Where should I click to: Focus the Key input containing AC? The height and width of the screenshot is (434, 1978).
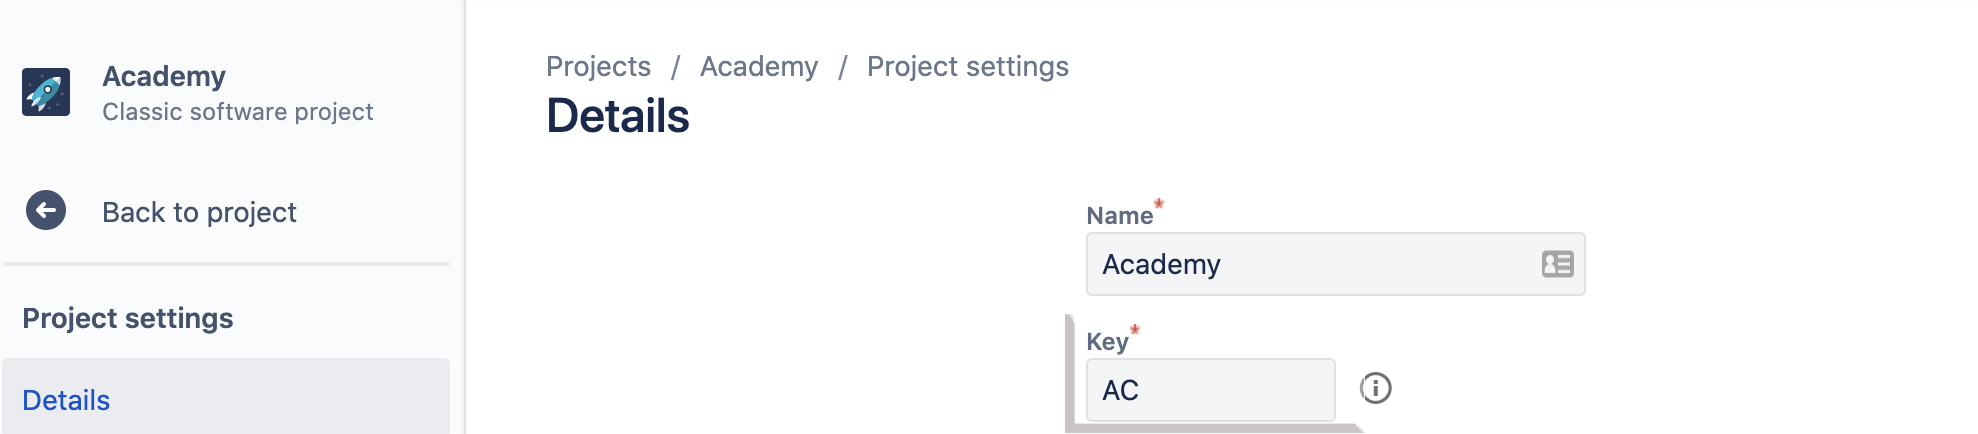(x=1211, y=390)
